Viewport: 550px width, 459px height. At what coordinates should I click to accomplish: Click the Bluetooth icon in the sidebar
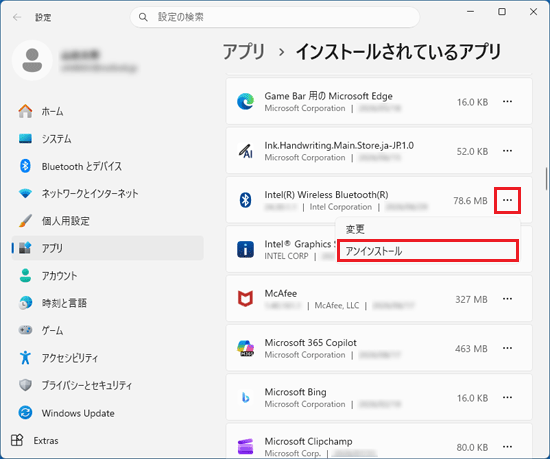(25, 166)
